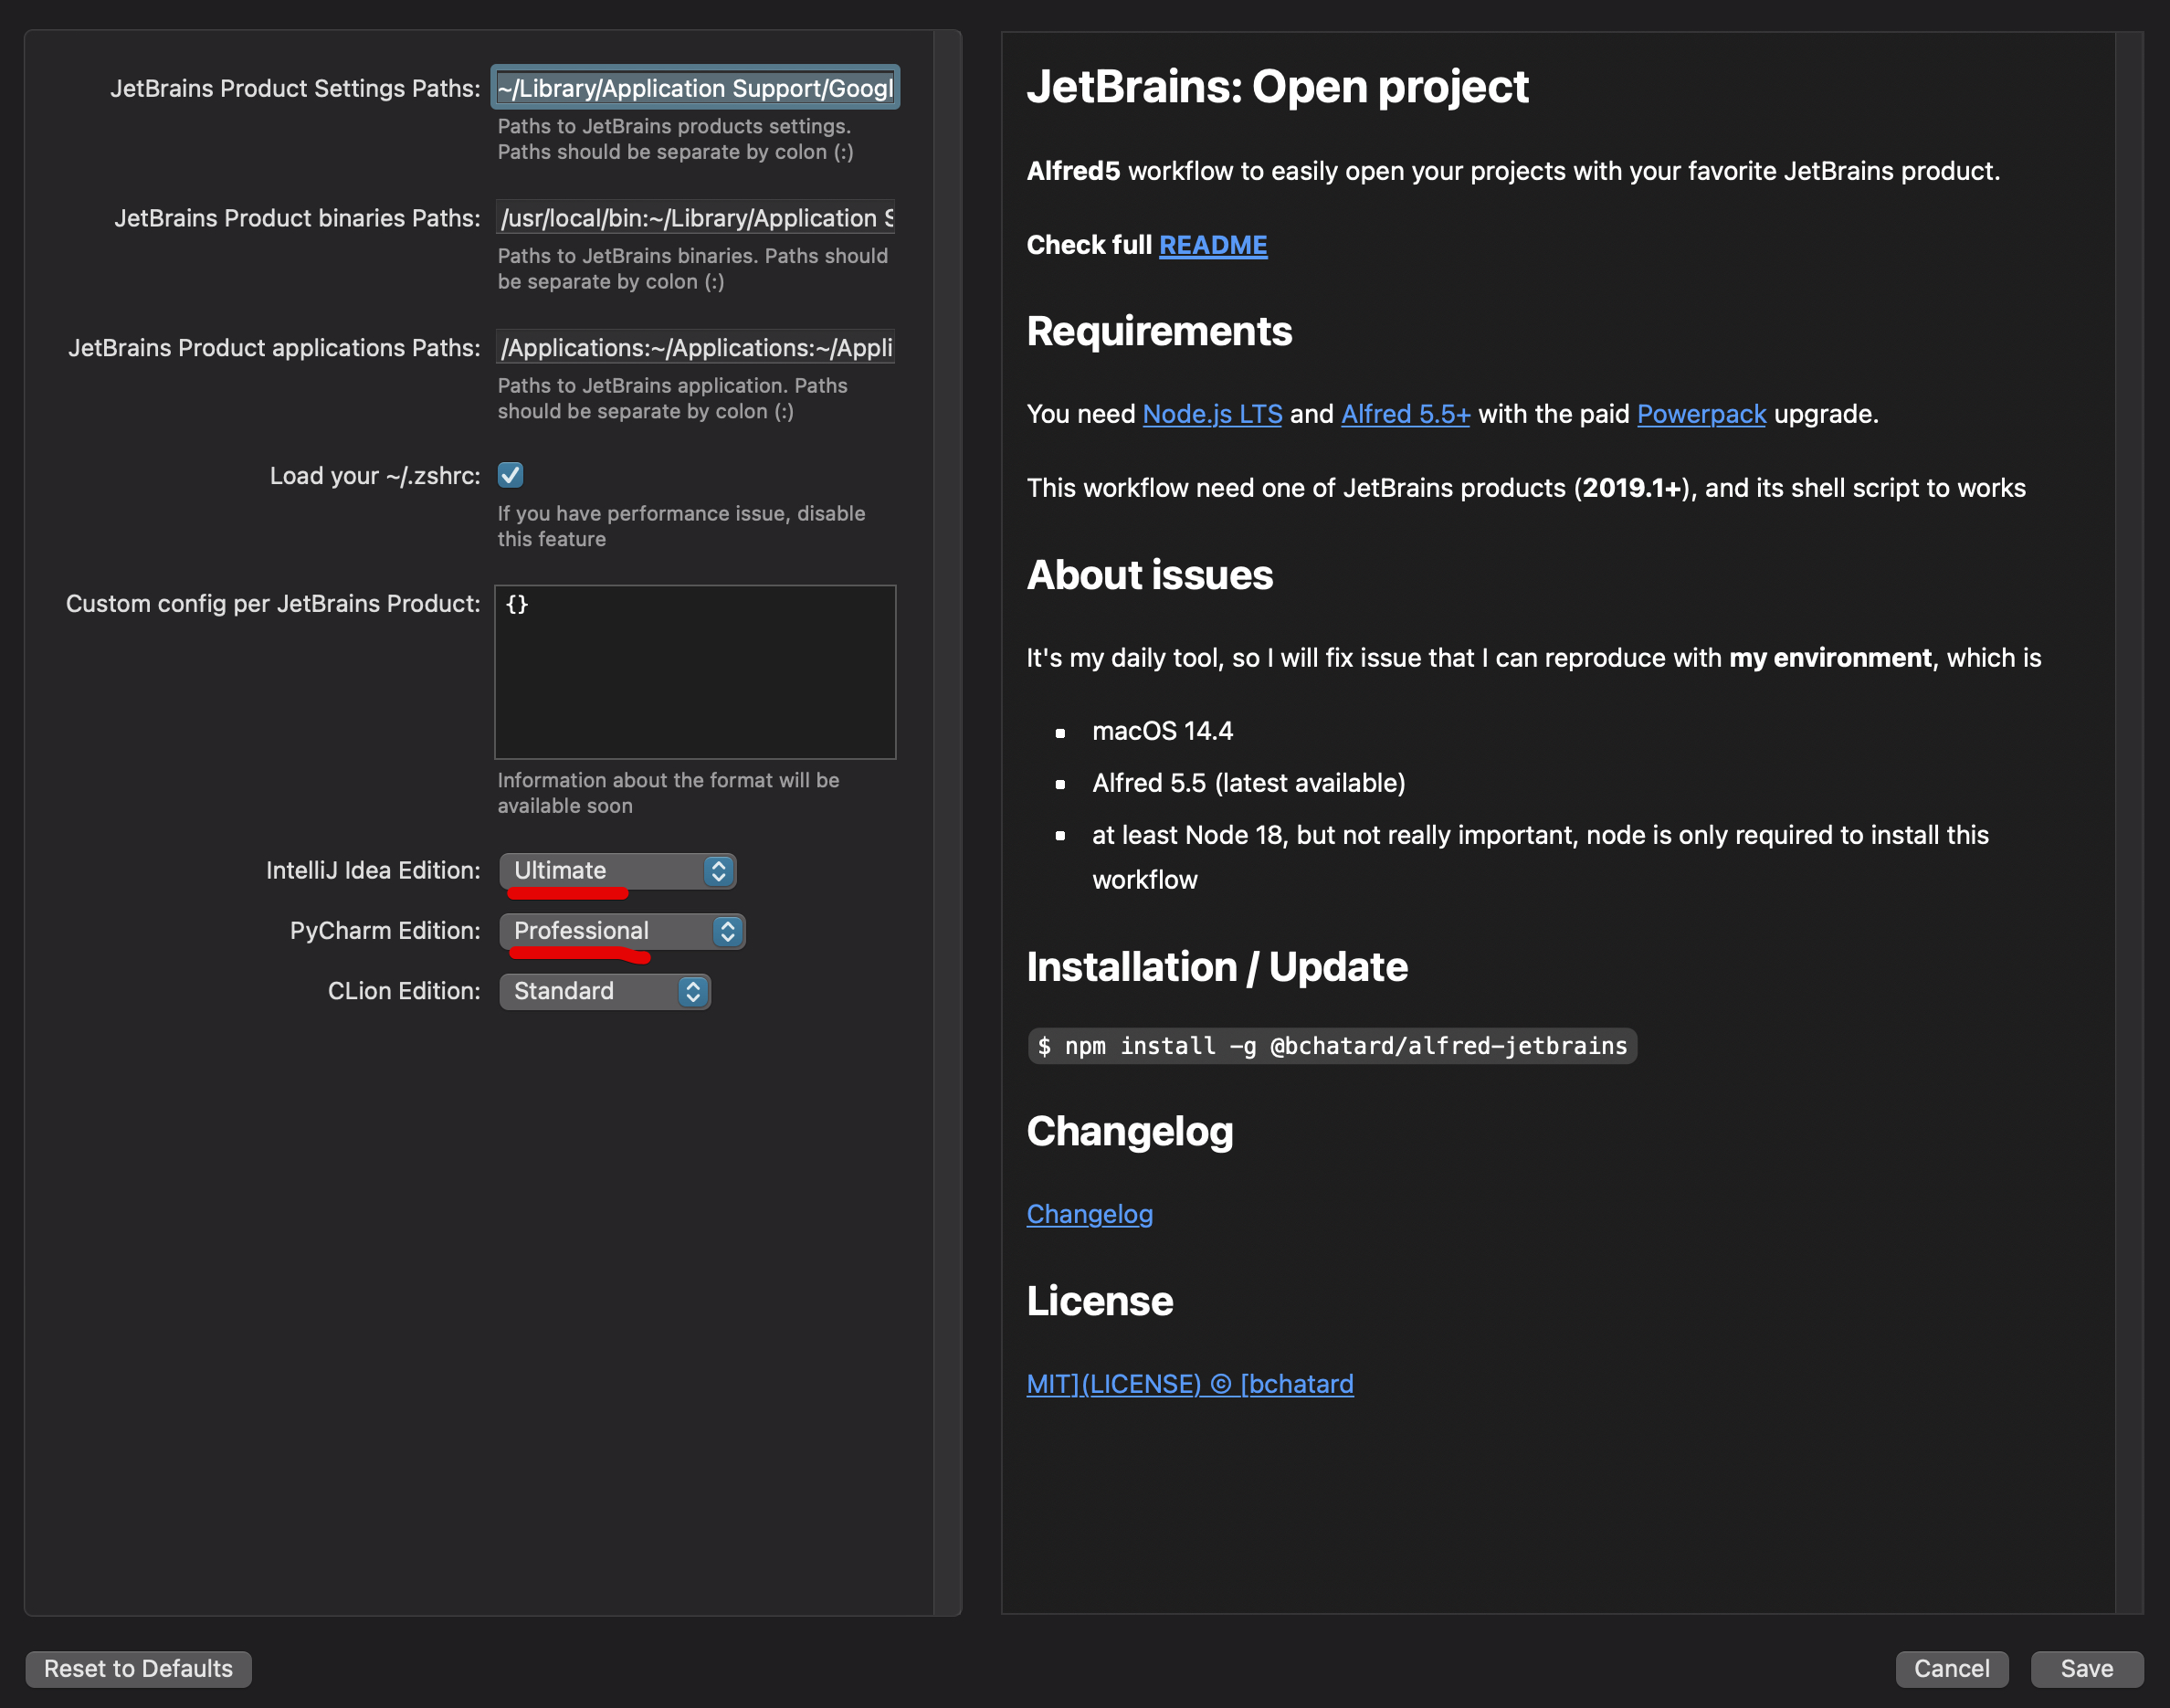Screen dimensions: 2170x1708
Task: Follow the Node.js LTS link
Action: (x=1211, y=414)
